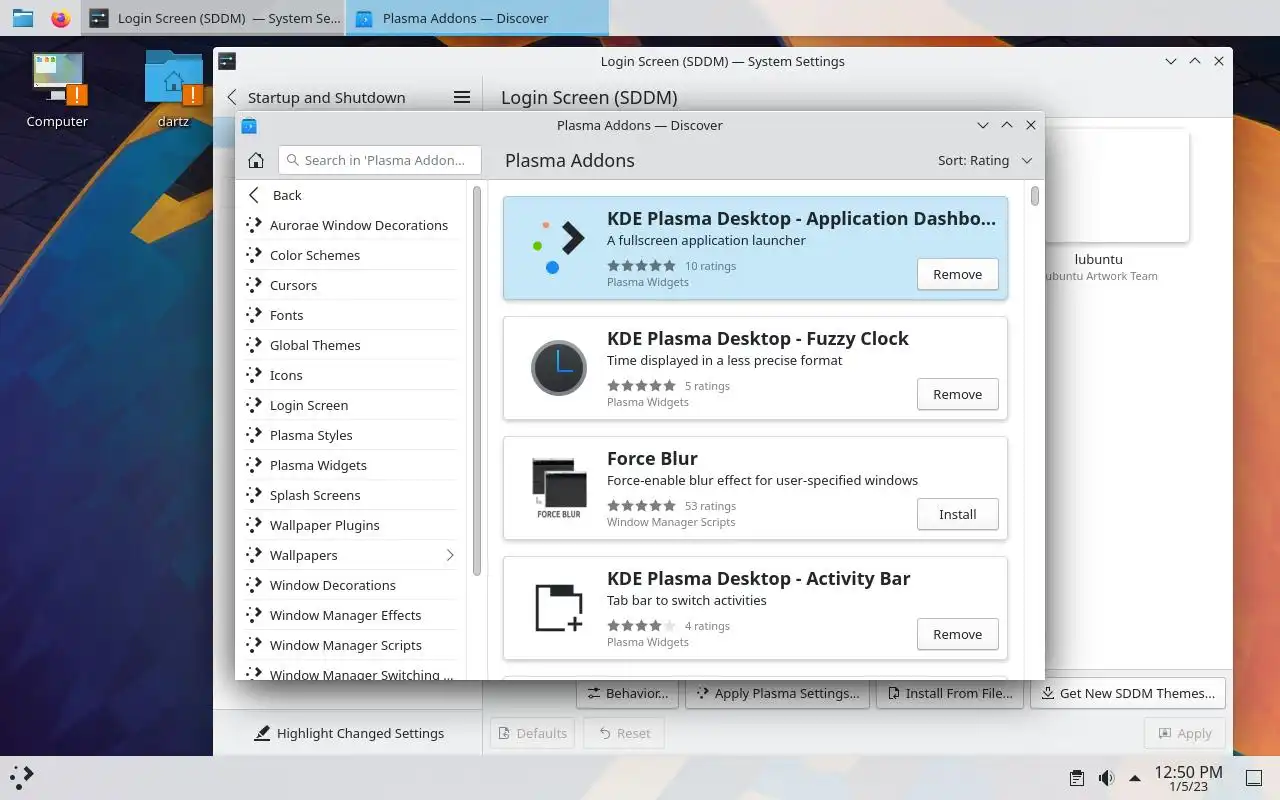The height and width of the screenshot is (800, 1280).
Task: Open Force Blur title text
Action: (652, 458)
